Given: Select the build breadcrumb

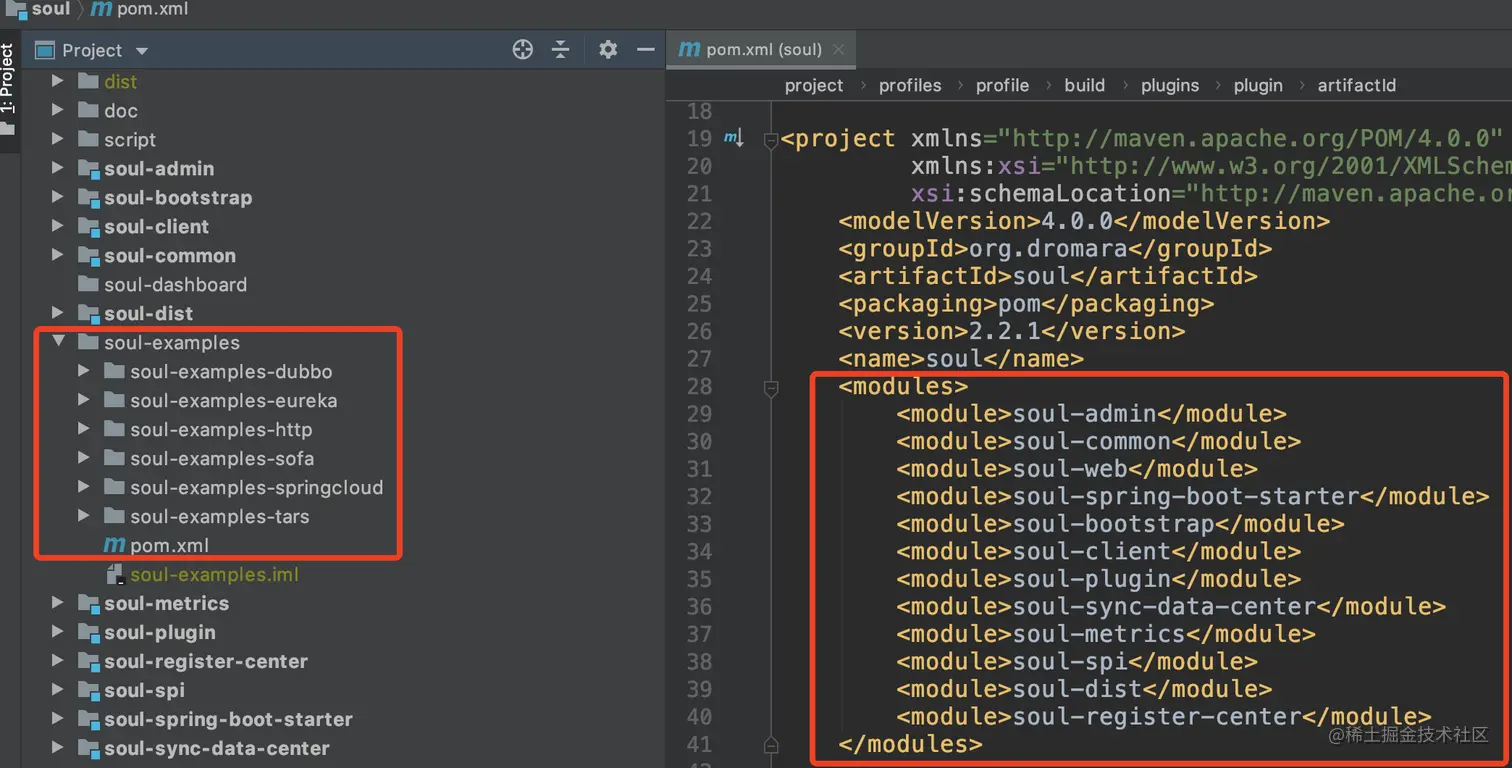Looking at the screenshot, I should (1085, 86).
